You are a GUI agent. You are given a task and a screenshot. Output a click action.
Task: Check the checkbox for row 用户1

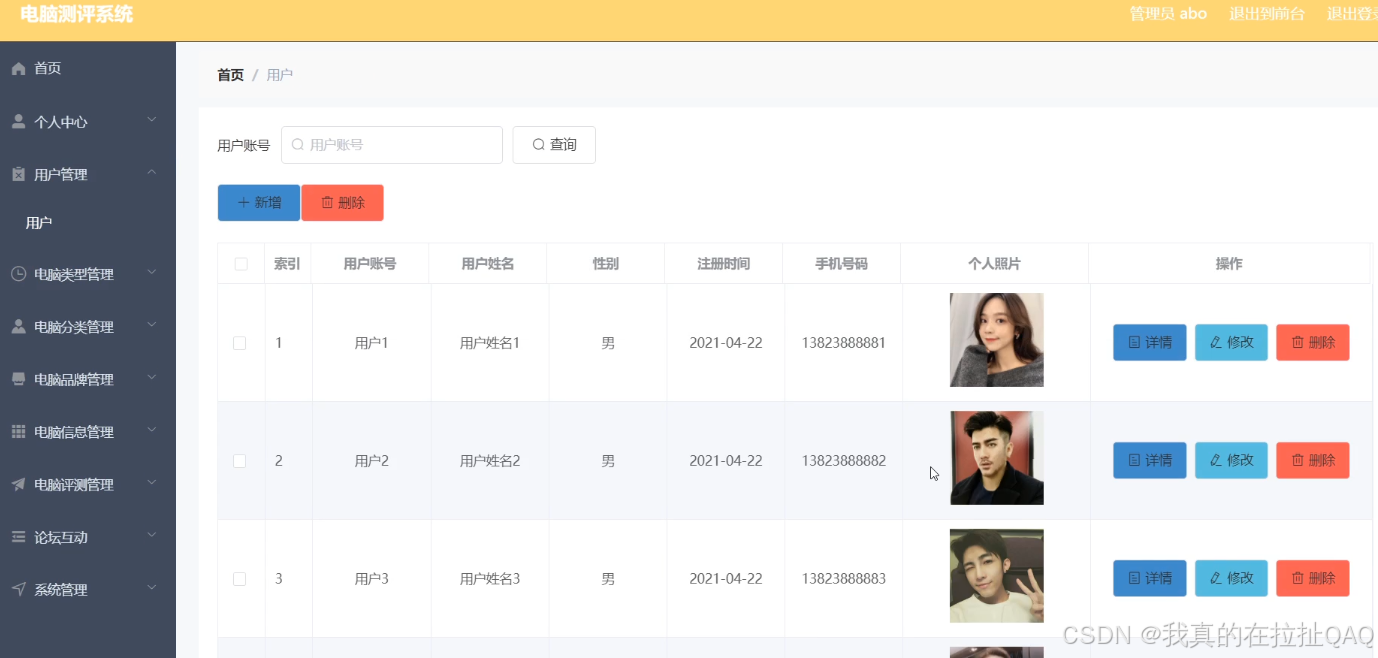click(x=239, y=343)
